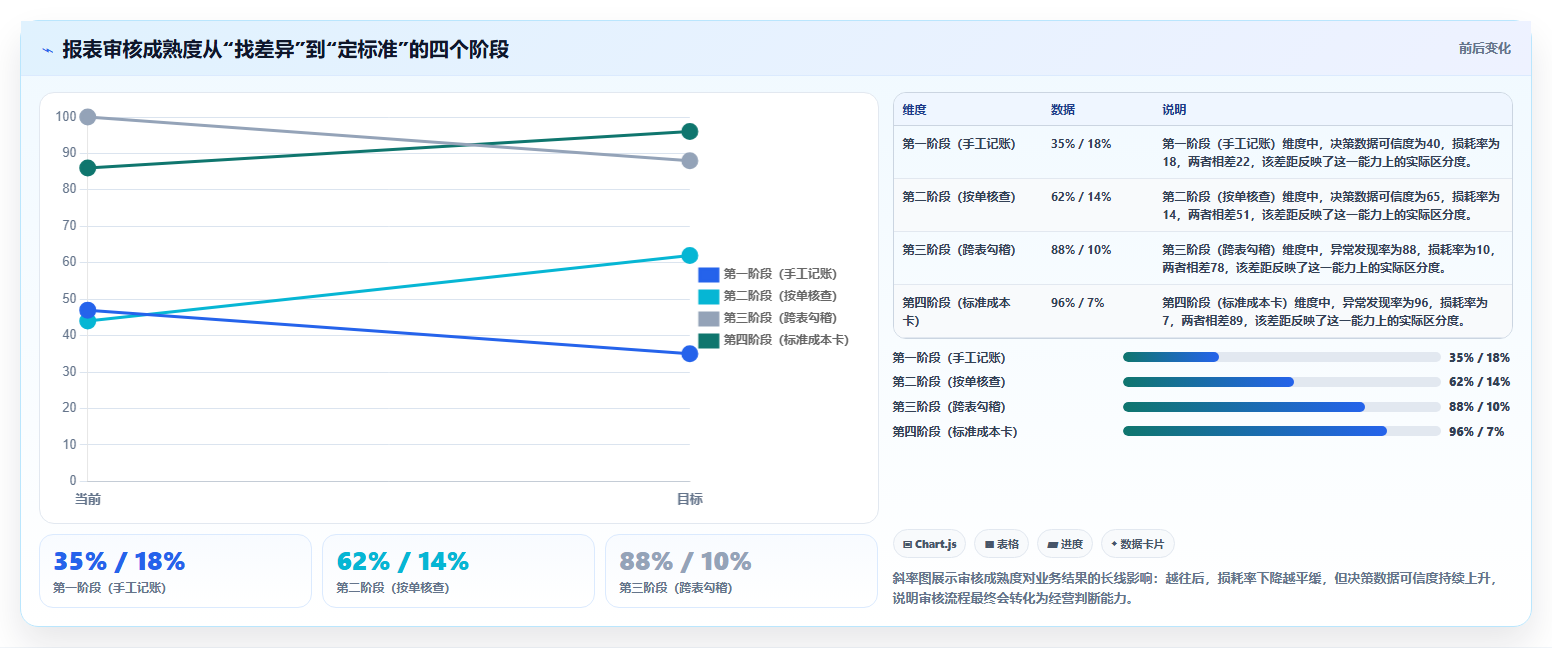Click table cell 第二阶段（按单核查）
The height and width of the screenshot is (648, 1552).
point(959,197)
